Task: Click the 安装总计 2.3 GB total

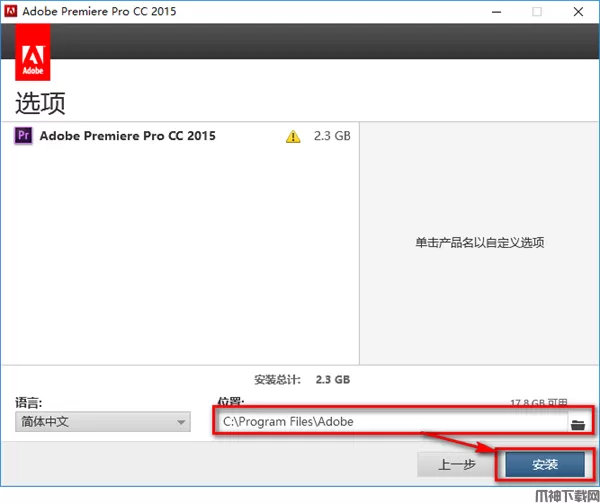Action: pos(302,379)
